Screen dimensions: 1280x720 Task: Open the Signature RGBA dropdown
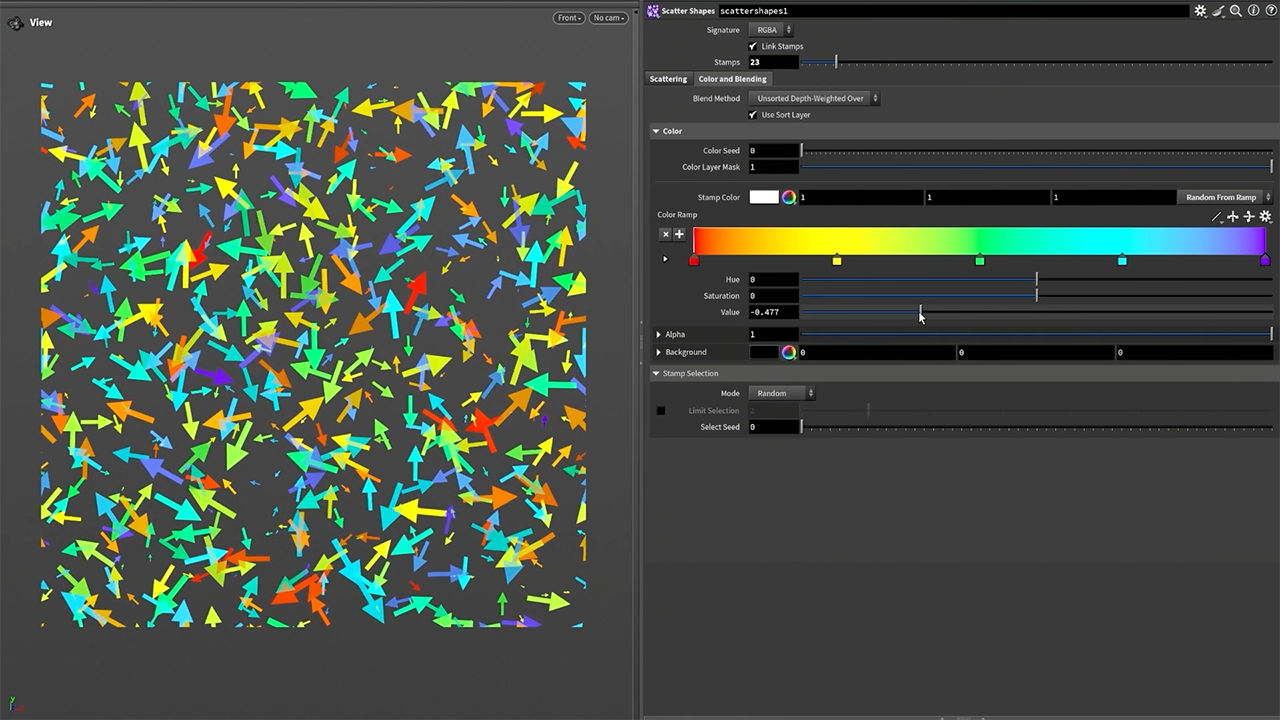tap(772, 30)
